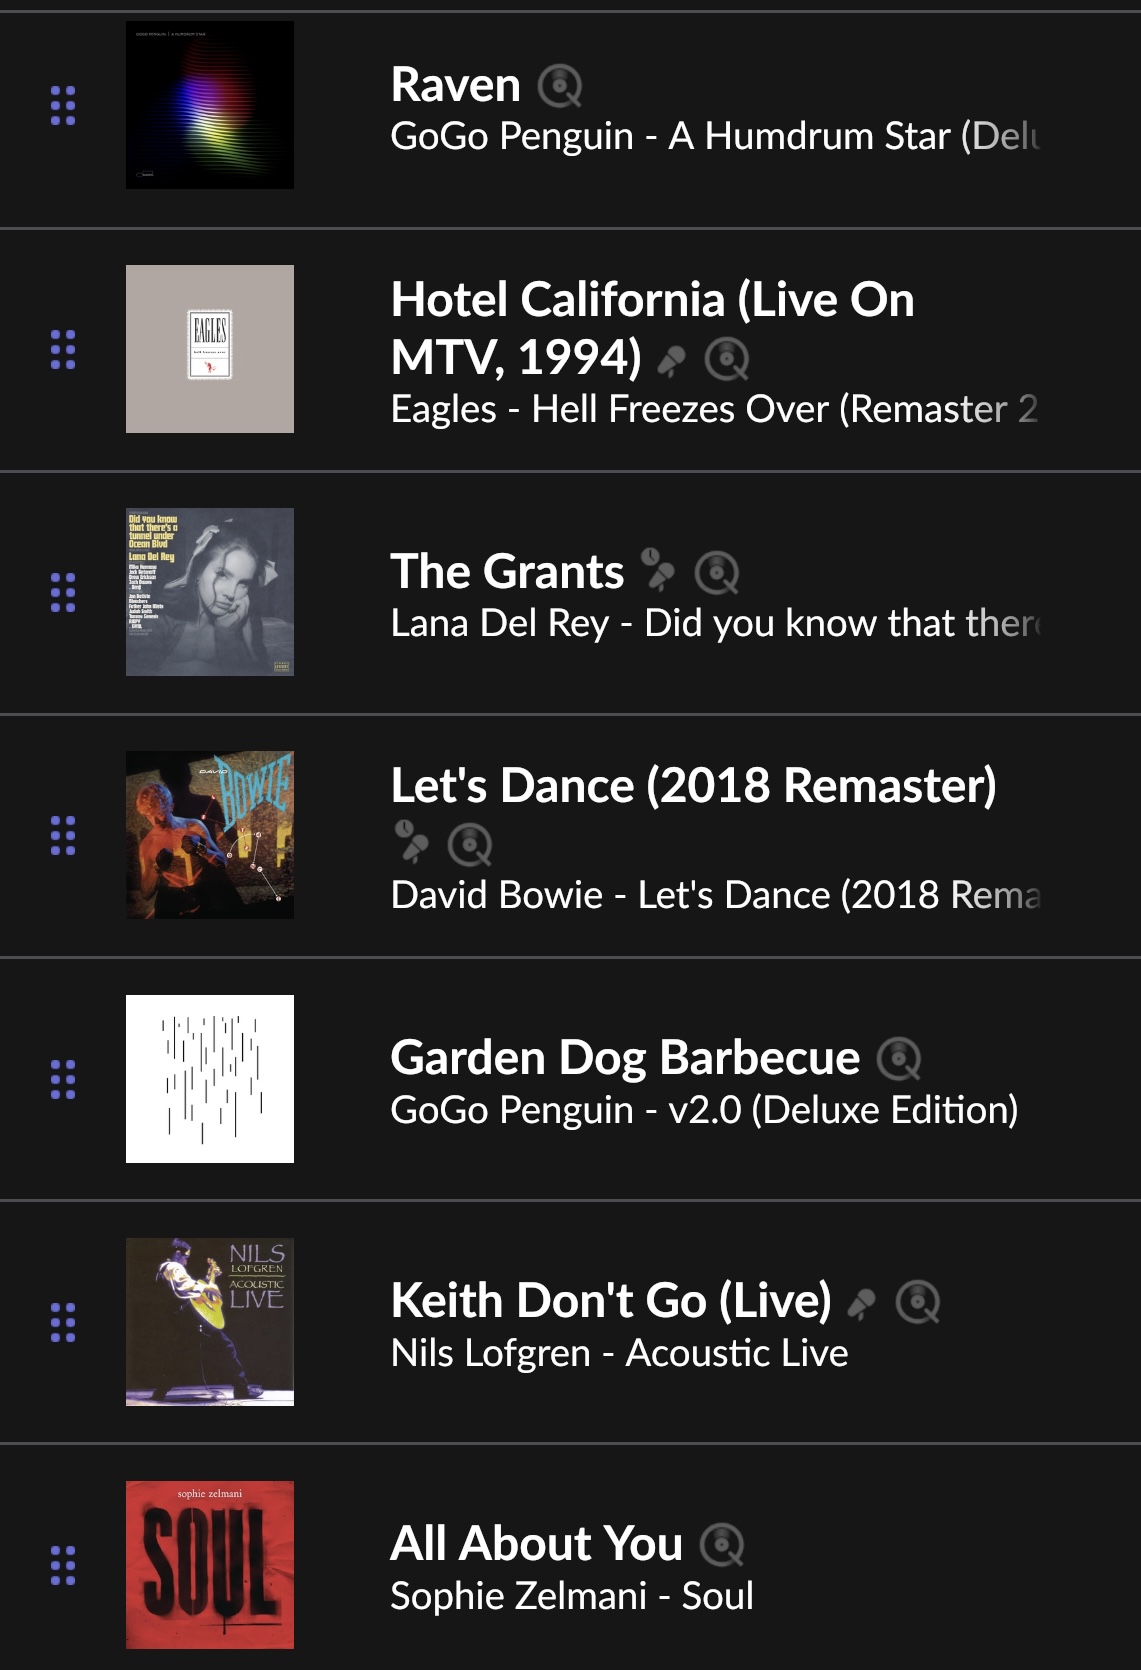Click the drag handle beside Raven
The image size is (1141, 1670).
tap(63, 105)
